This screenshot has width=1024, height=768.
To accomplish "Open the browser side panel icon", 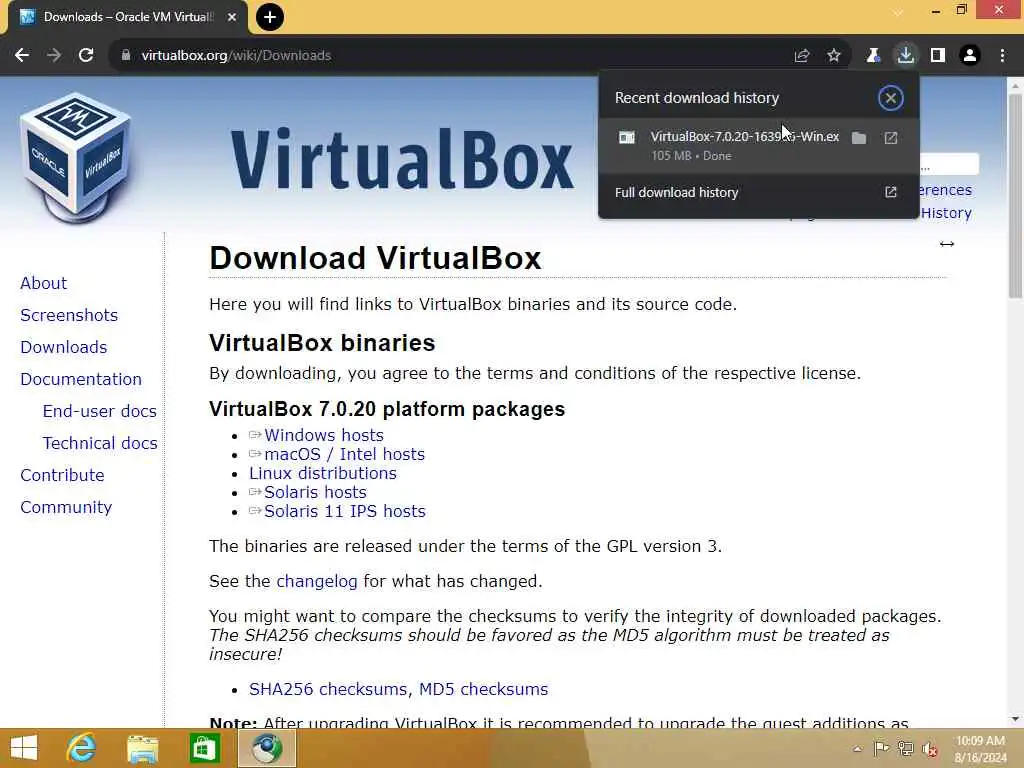I will [938, 56].
